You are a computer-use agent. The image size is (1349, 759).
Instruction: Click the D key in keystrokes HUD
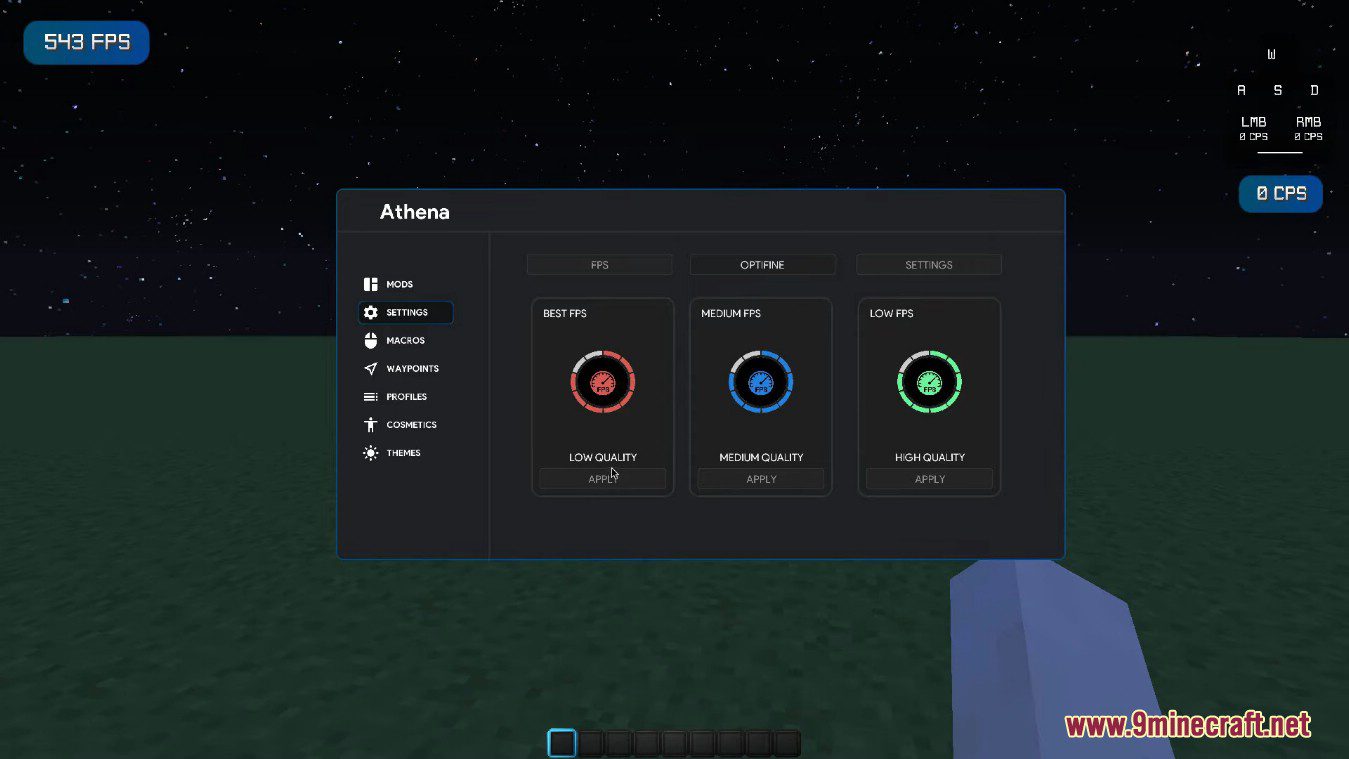(x=1314, y=90)
